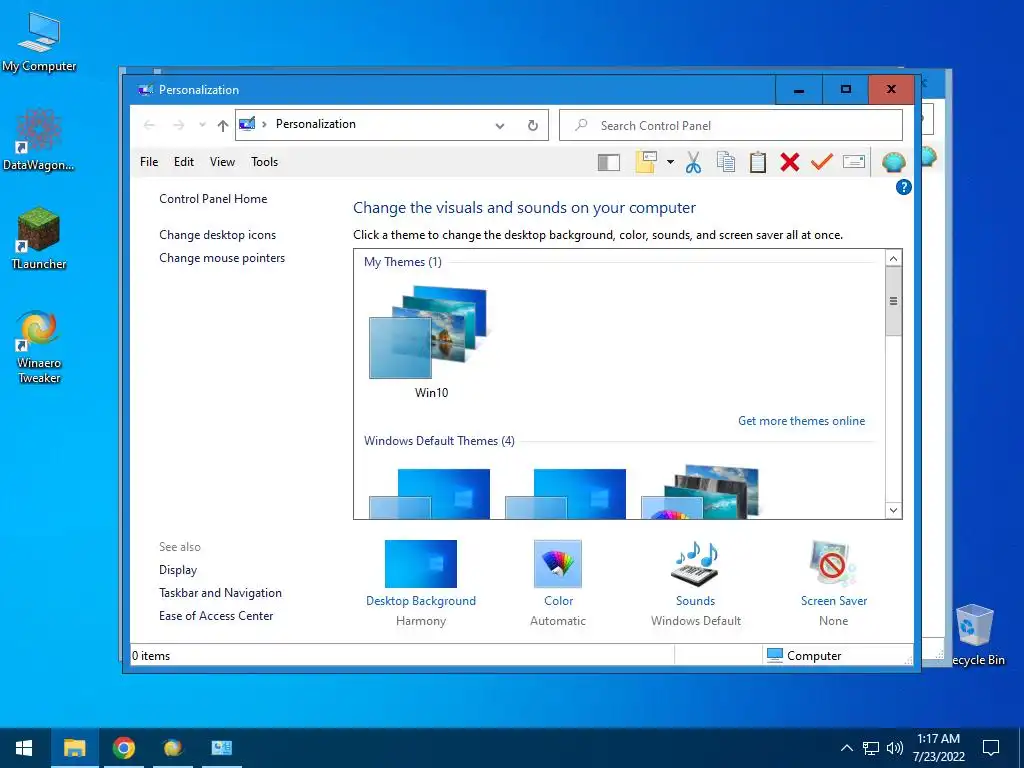Open the Edit menu
This screenshot has height=768, width=1024.
tap(184, 162)
